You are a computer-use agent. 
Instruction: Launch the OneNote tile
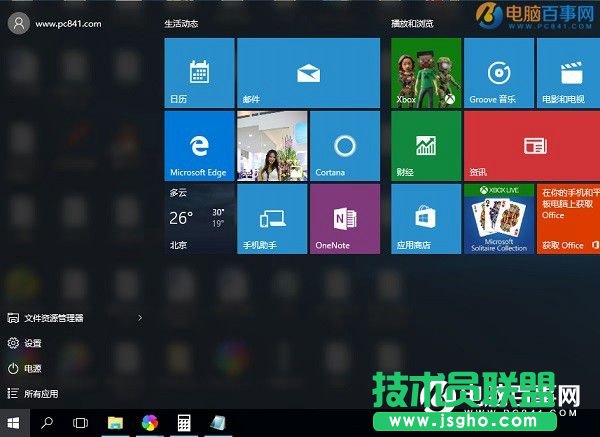click(x=345, y=219)
